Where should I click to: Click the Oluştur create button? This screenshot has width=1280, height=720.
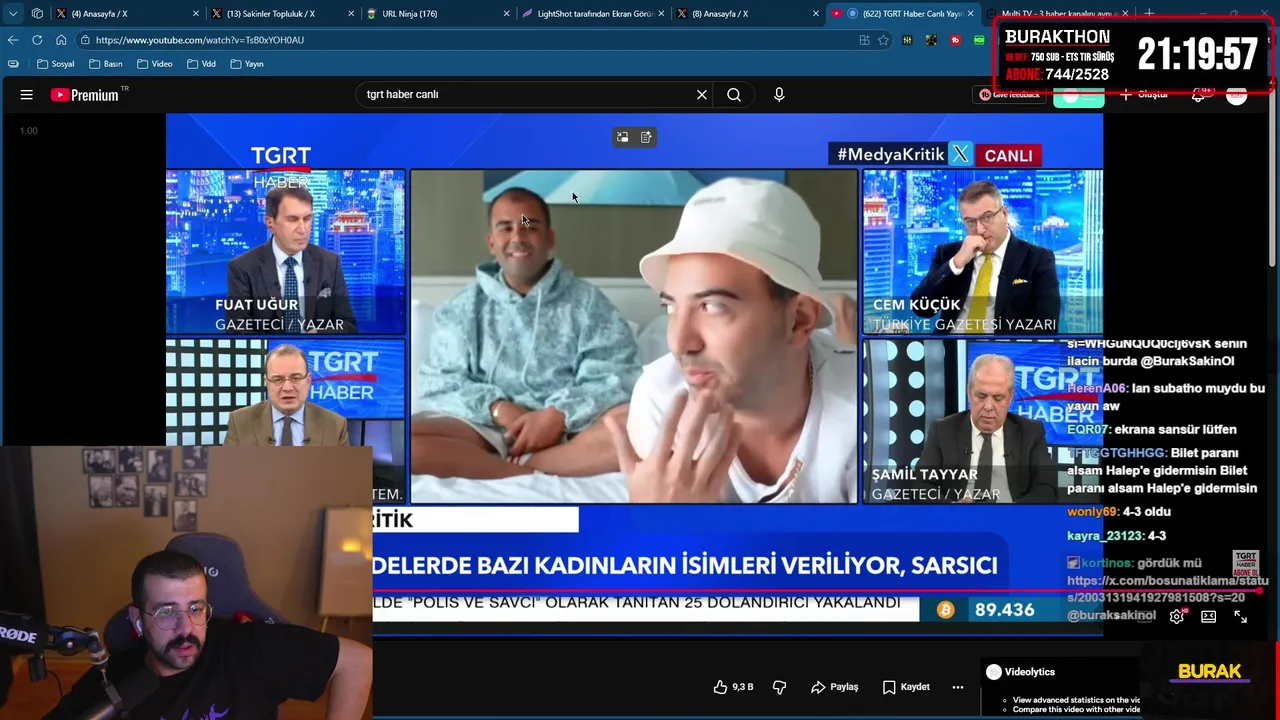[x=1144, y=95]
